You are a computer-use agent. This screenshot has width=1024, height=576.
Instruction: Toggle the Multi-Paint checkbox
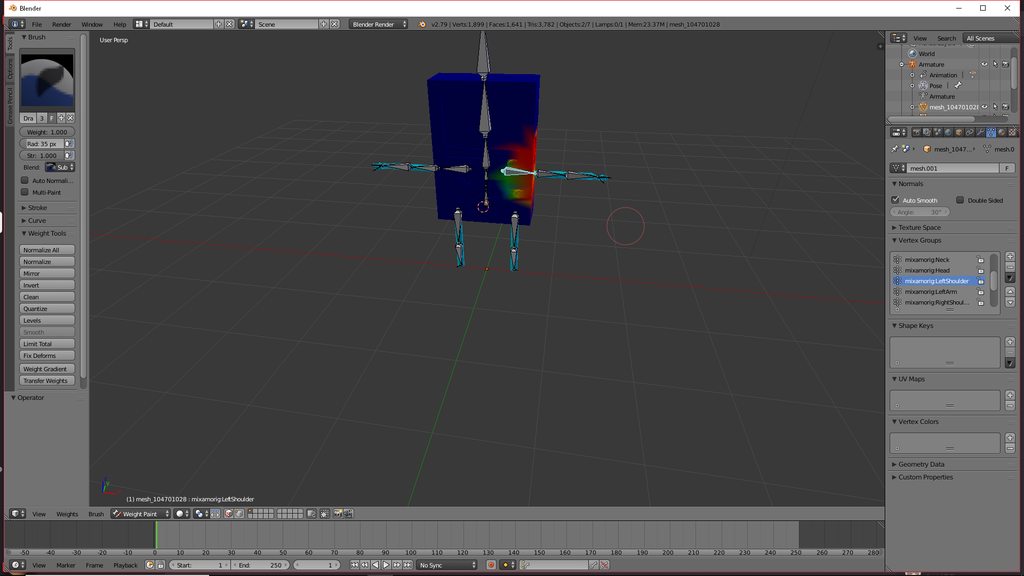pos(25,192)
